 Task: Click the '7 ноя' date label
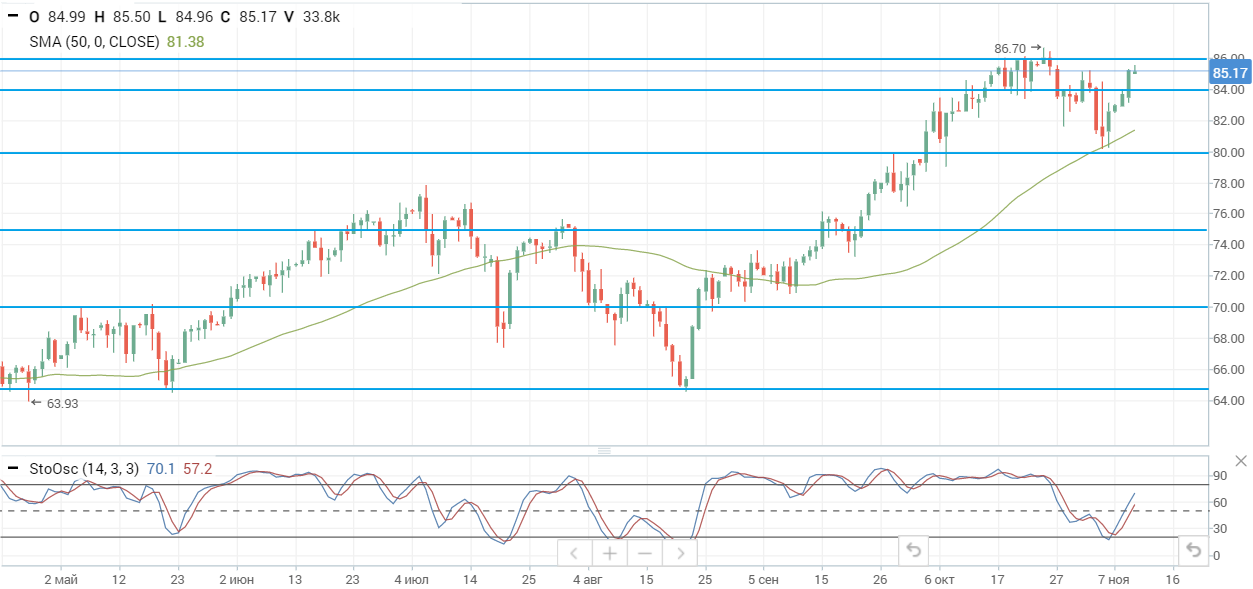pyautogui.click(x=1115, y=579)
